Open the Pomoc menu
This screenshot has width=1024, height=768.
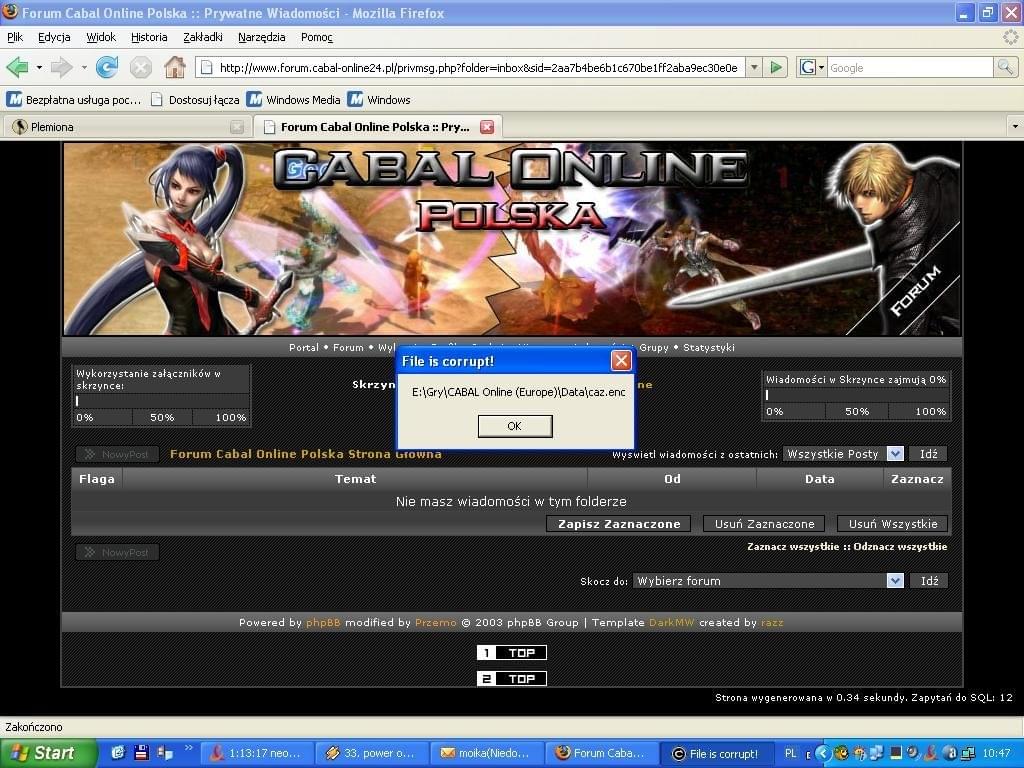pos(317,37)
